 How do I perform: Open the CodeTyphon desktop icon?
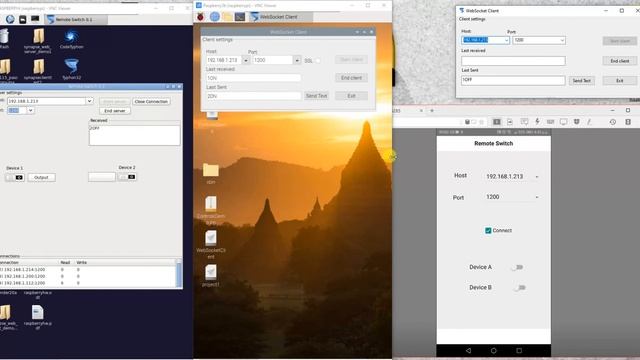[71, 40]
